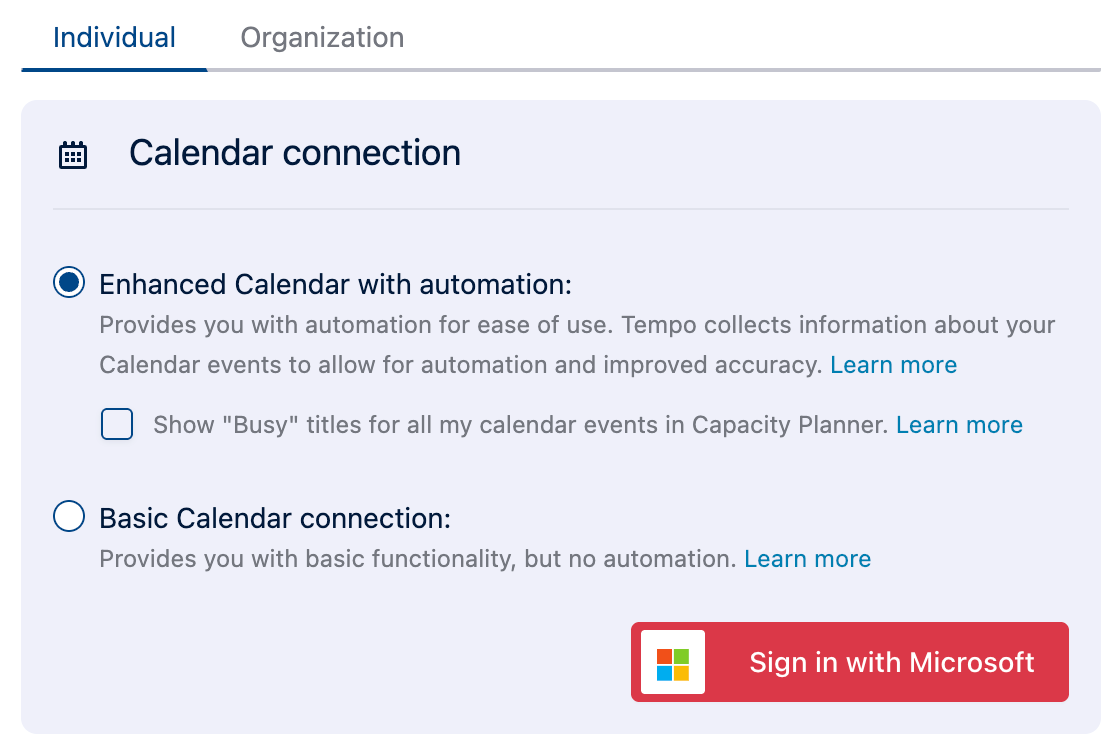The image size is (1118, 752).
Task: Click the Microsoft logo on the sign-in button
Action: (x=673, y=661)
